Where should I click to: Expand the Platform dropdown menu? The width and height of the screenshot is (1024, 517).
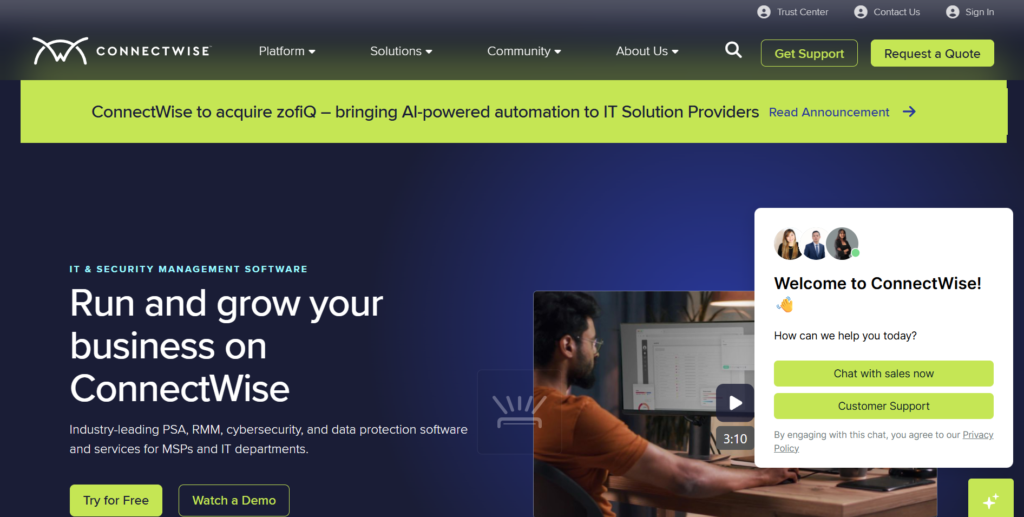(287, 51)
